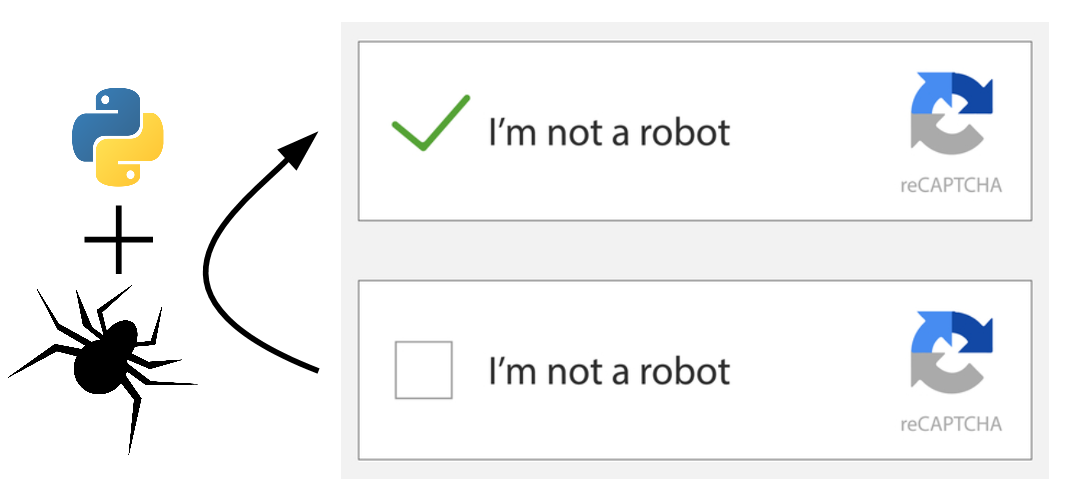
Task: Click the I'm not a robot text in lower box
Action: 609,371
